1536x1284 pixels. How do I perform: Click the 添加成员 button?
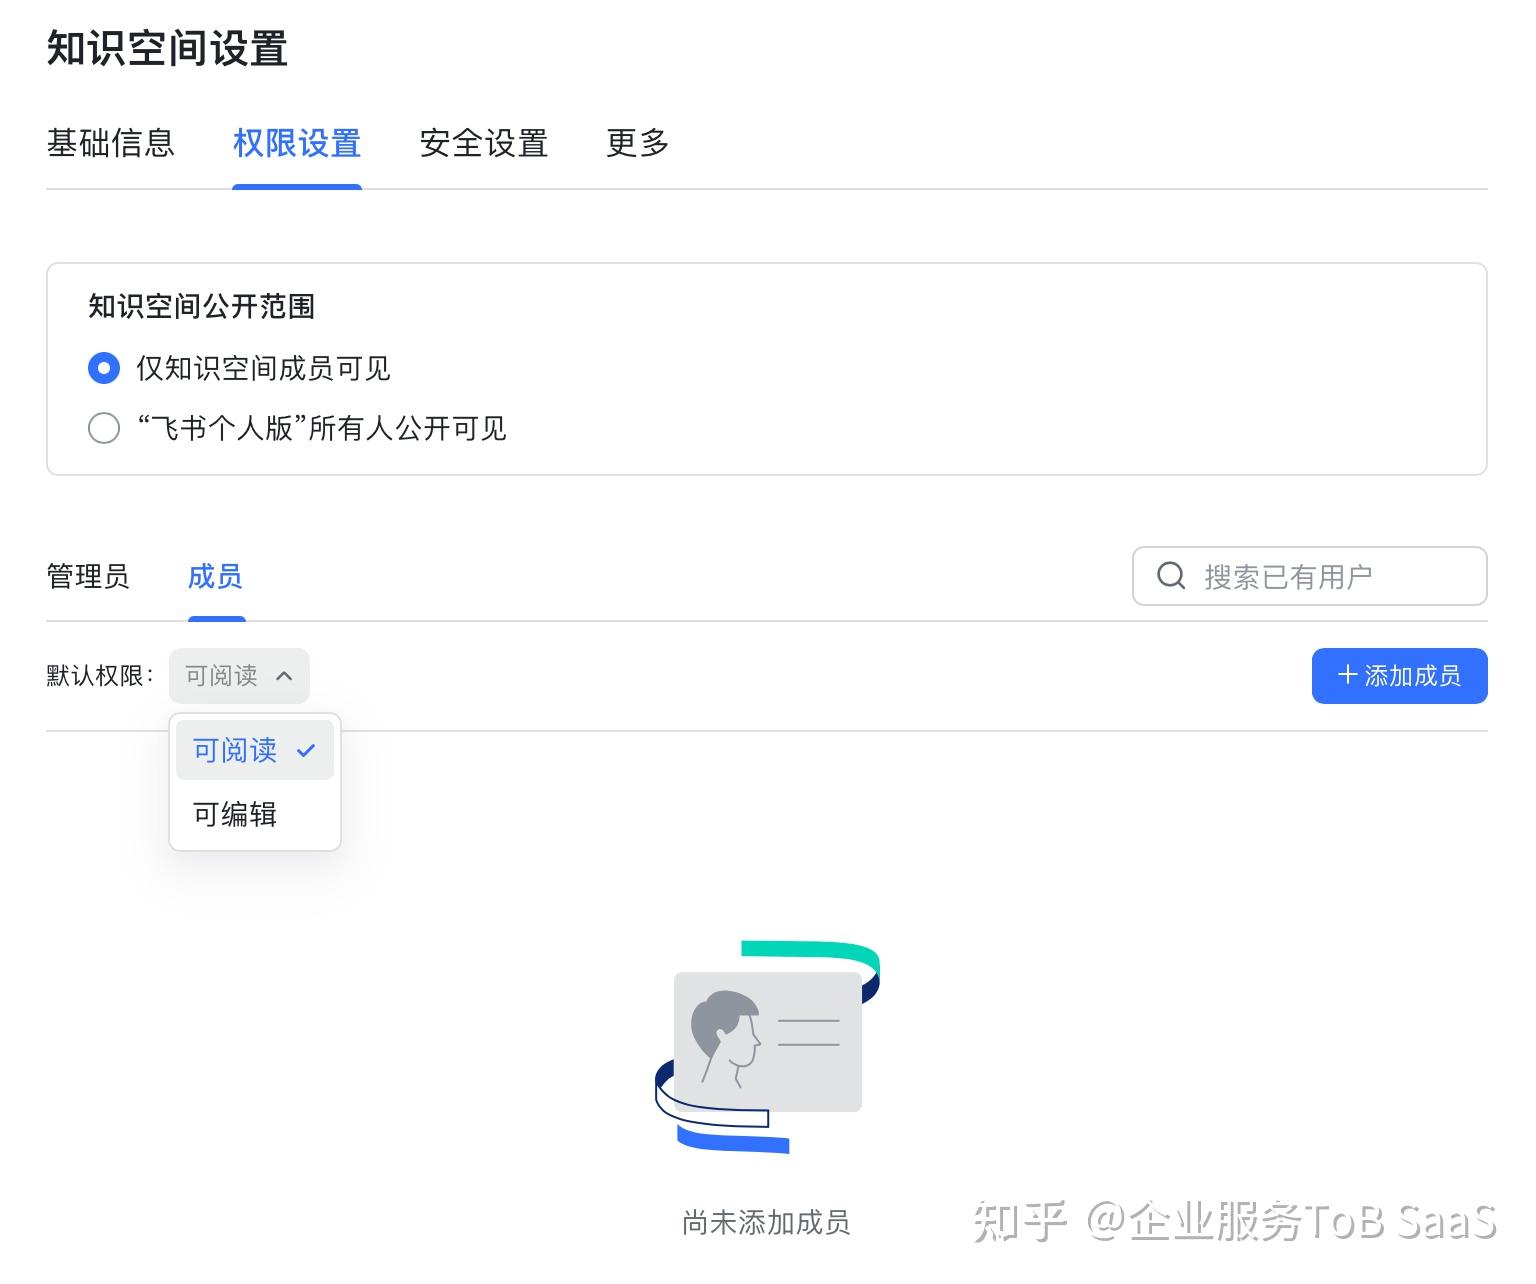[1399, 676]
